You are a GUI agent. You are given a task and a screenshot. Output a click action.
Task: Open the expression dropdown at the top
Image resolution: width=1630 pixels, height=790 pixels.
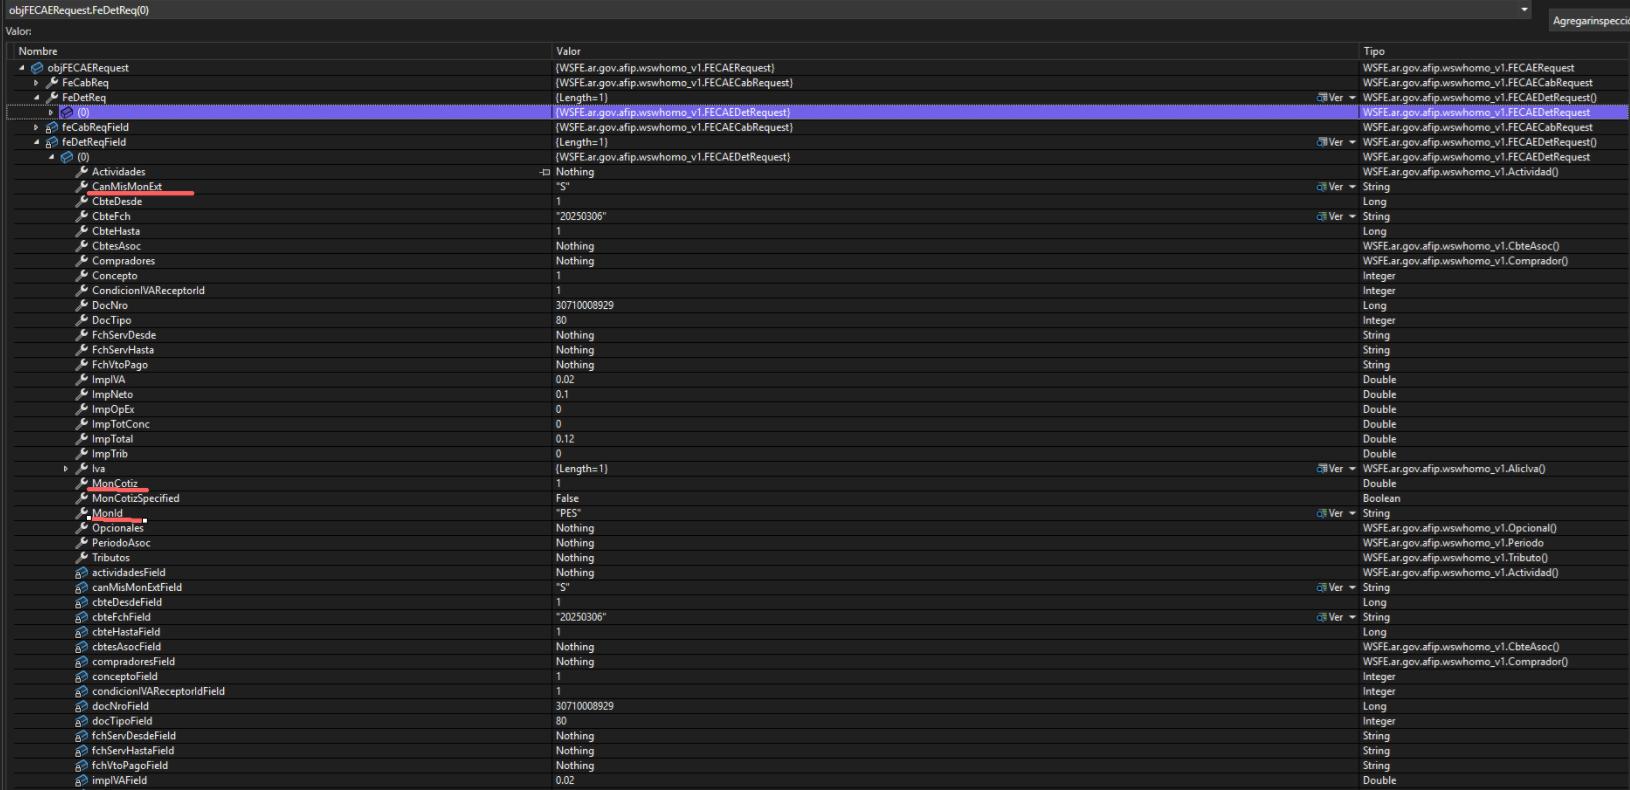click(x=1524, y=10)
